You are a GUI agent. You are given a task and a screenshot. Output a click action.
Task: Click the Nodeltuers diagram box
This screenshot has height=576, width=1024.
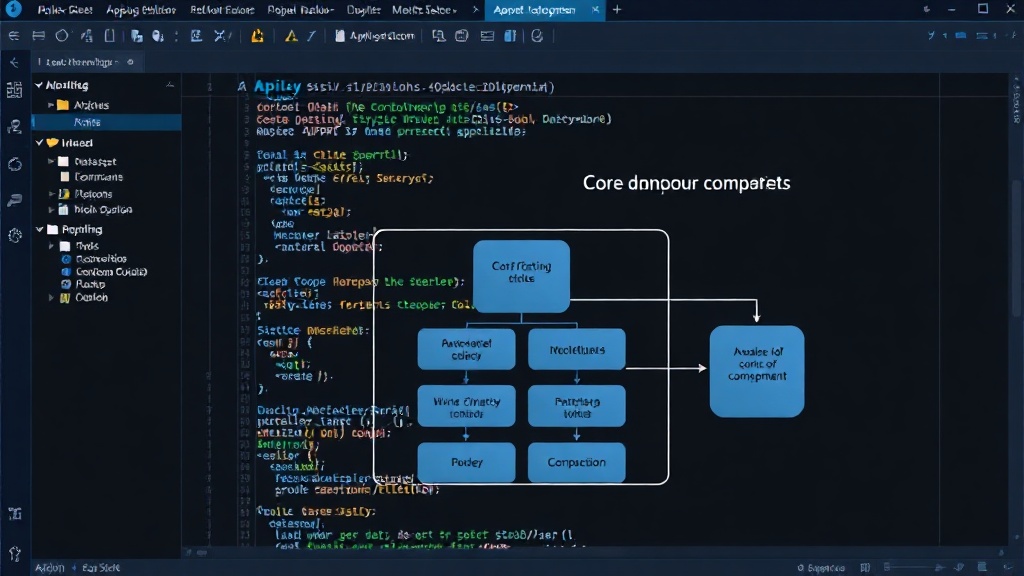[577, 349]
